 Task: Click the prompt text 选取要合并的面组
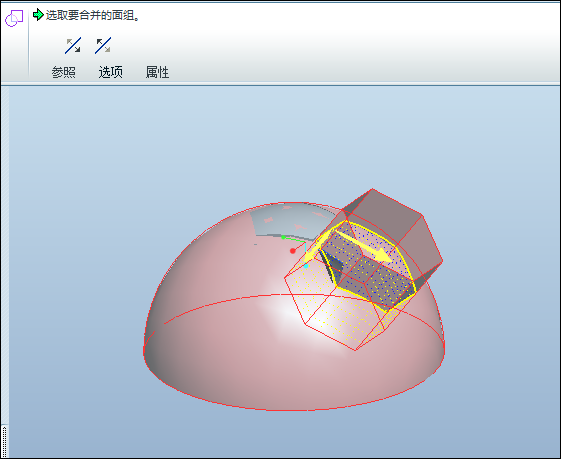92,15
